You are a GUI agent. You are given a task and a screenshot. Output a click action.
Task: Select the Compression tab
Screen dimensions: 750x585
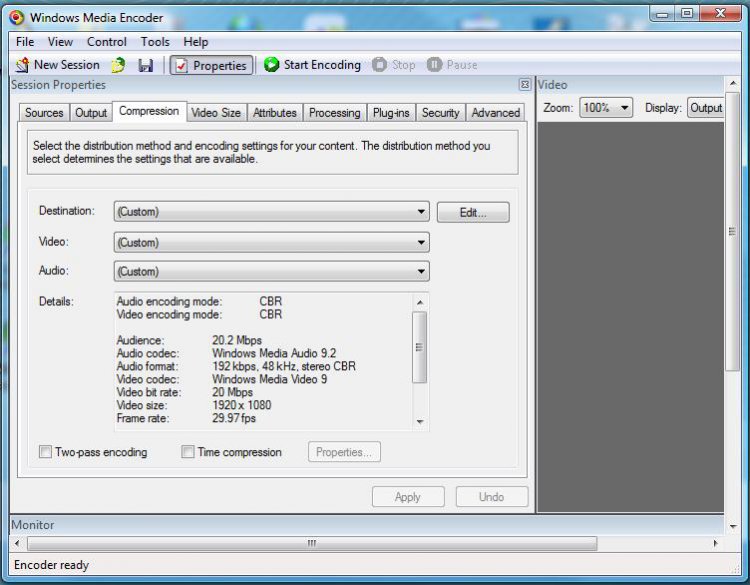[x=149, y=111]
